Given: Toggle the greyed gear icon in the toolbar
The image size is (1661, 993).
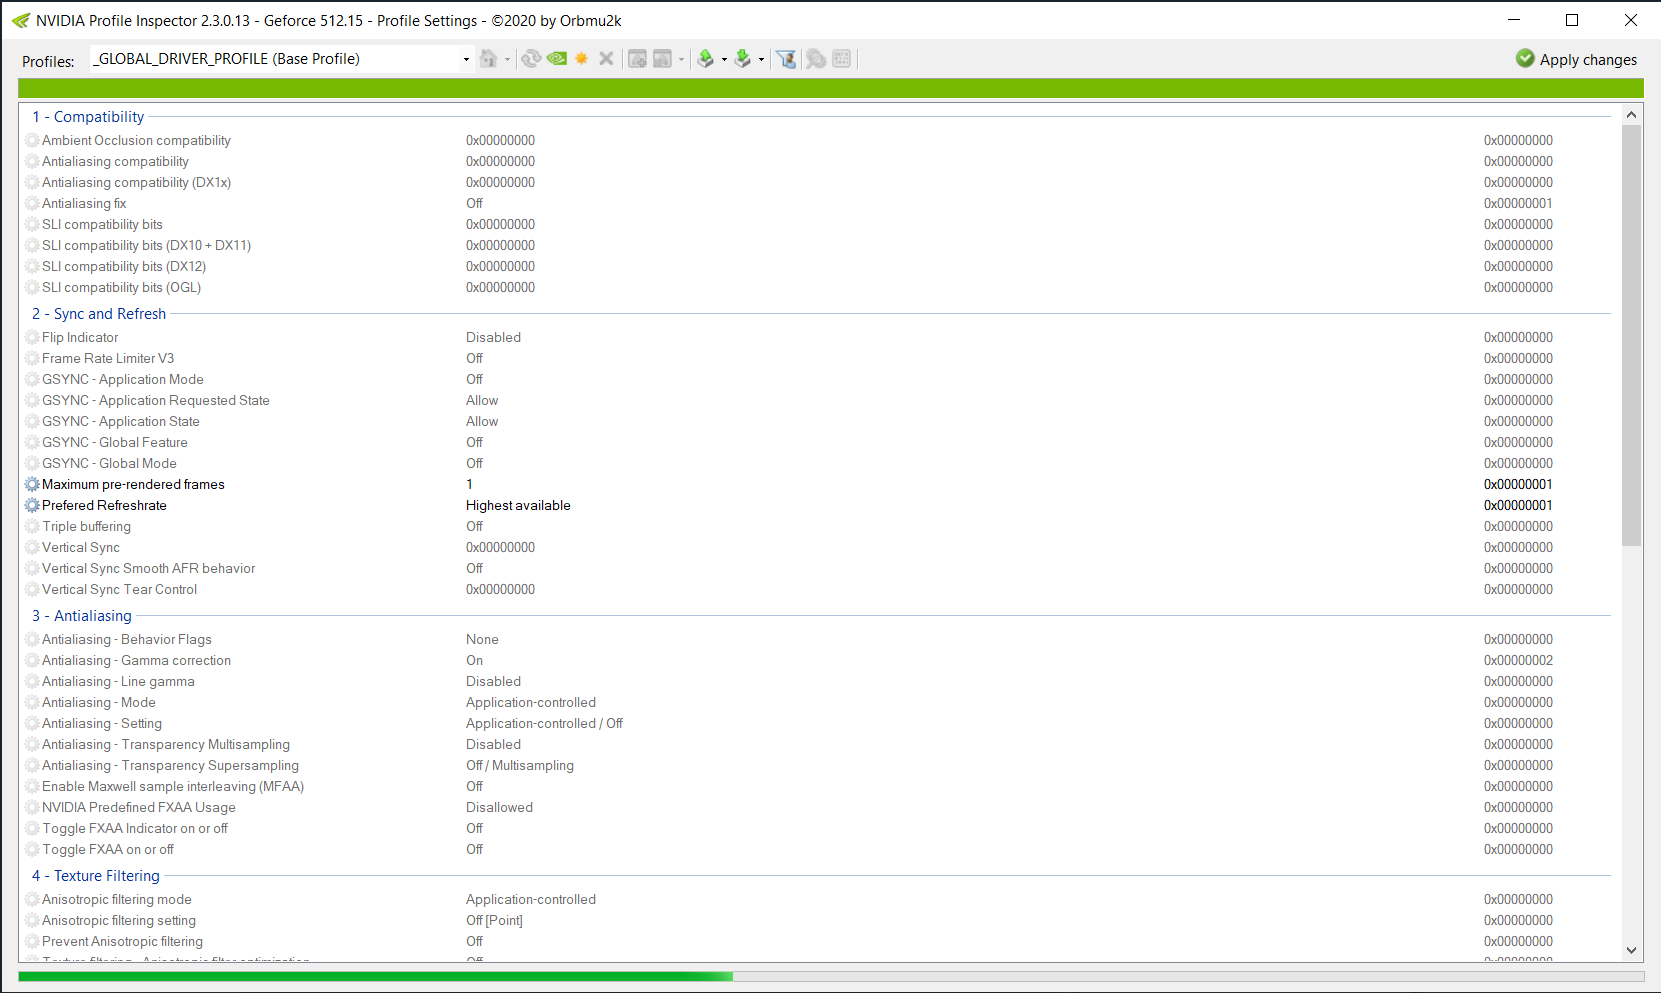Looking at the screenshot, I should (x=816, y=59).
